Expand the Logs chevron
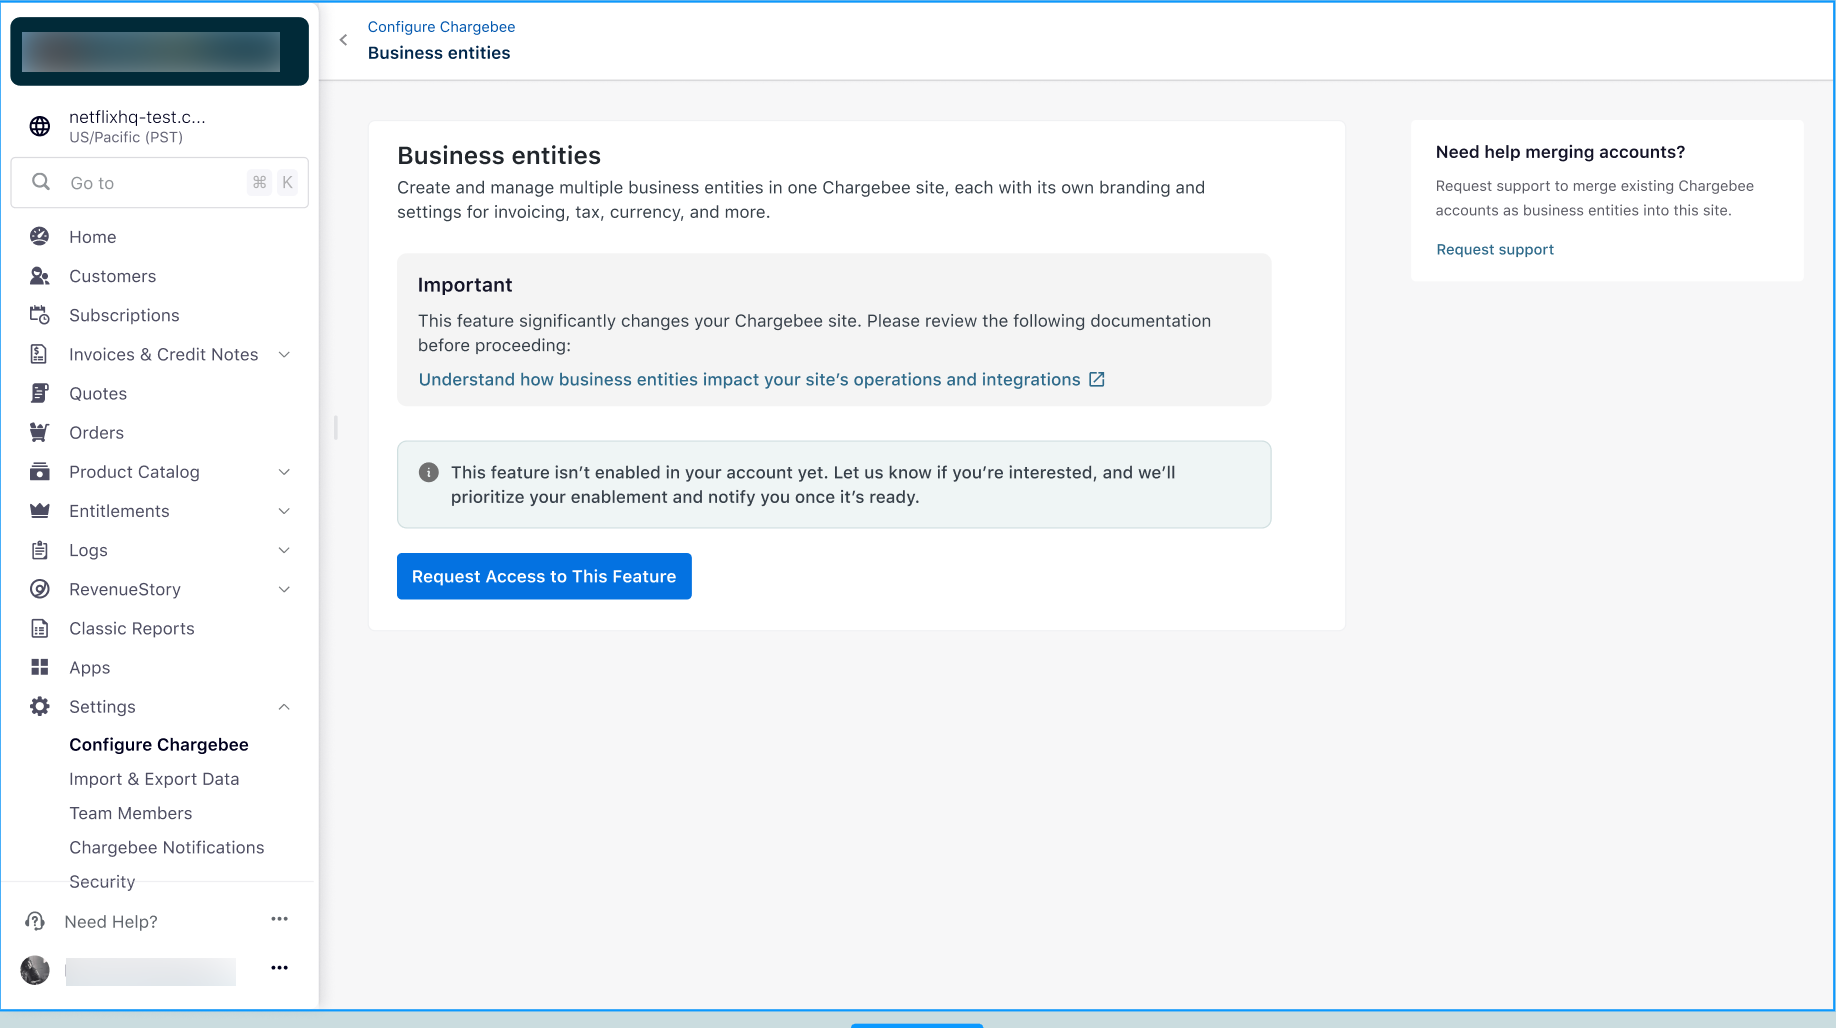The width and height of the screenshot is (1836, 1028). [284, 550]
